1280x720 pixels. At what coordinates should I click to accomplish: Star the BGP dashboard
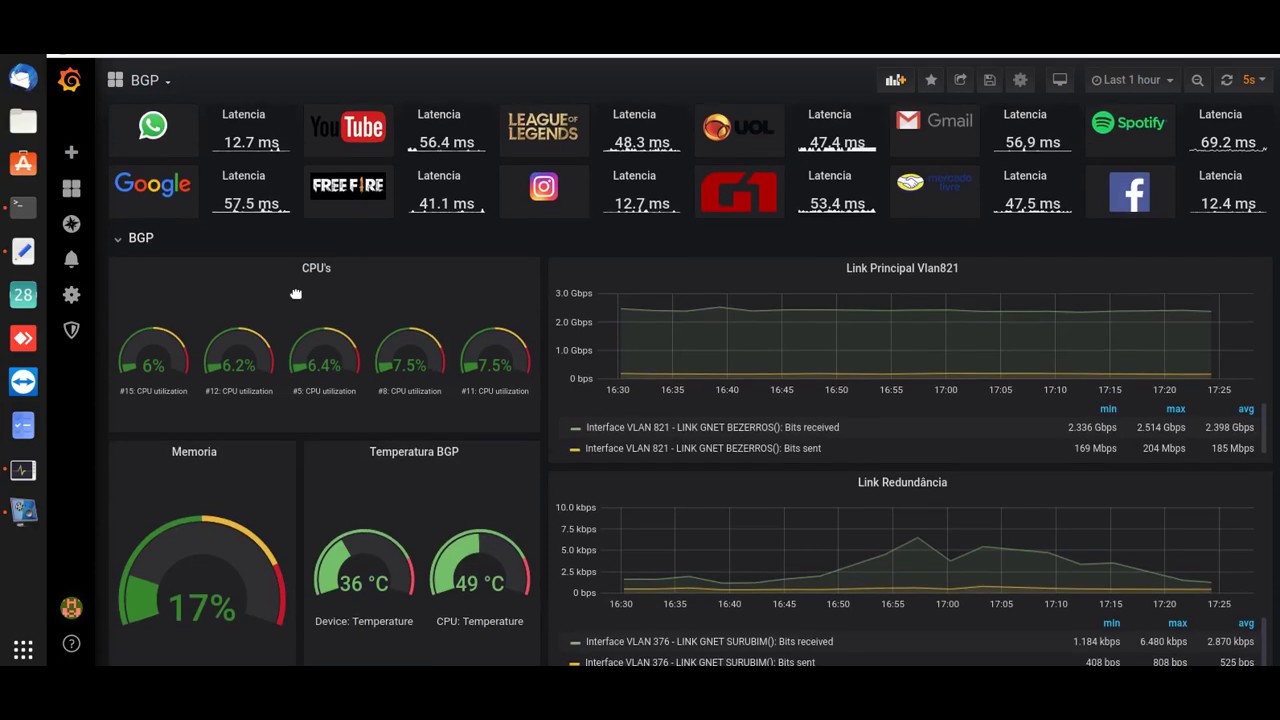click(931, 80)
